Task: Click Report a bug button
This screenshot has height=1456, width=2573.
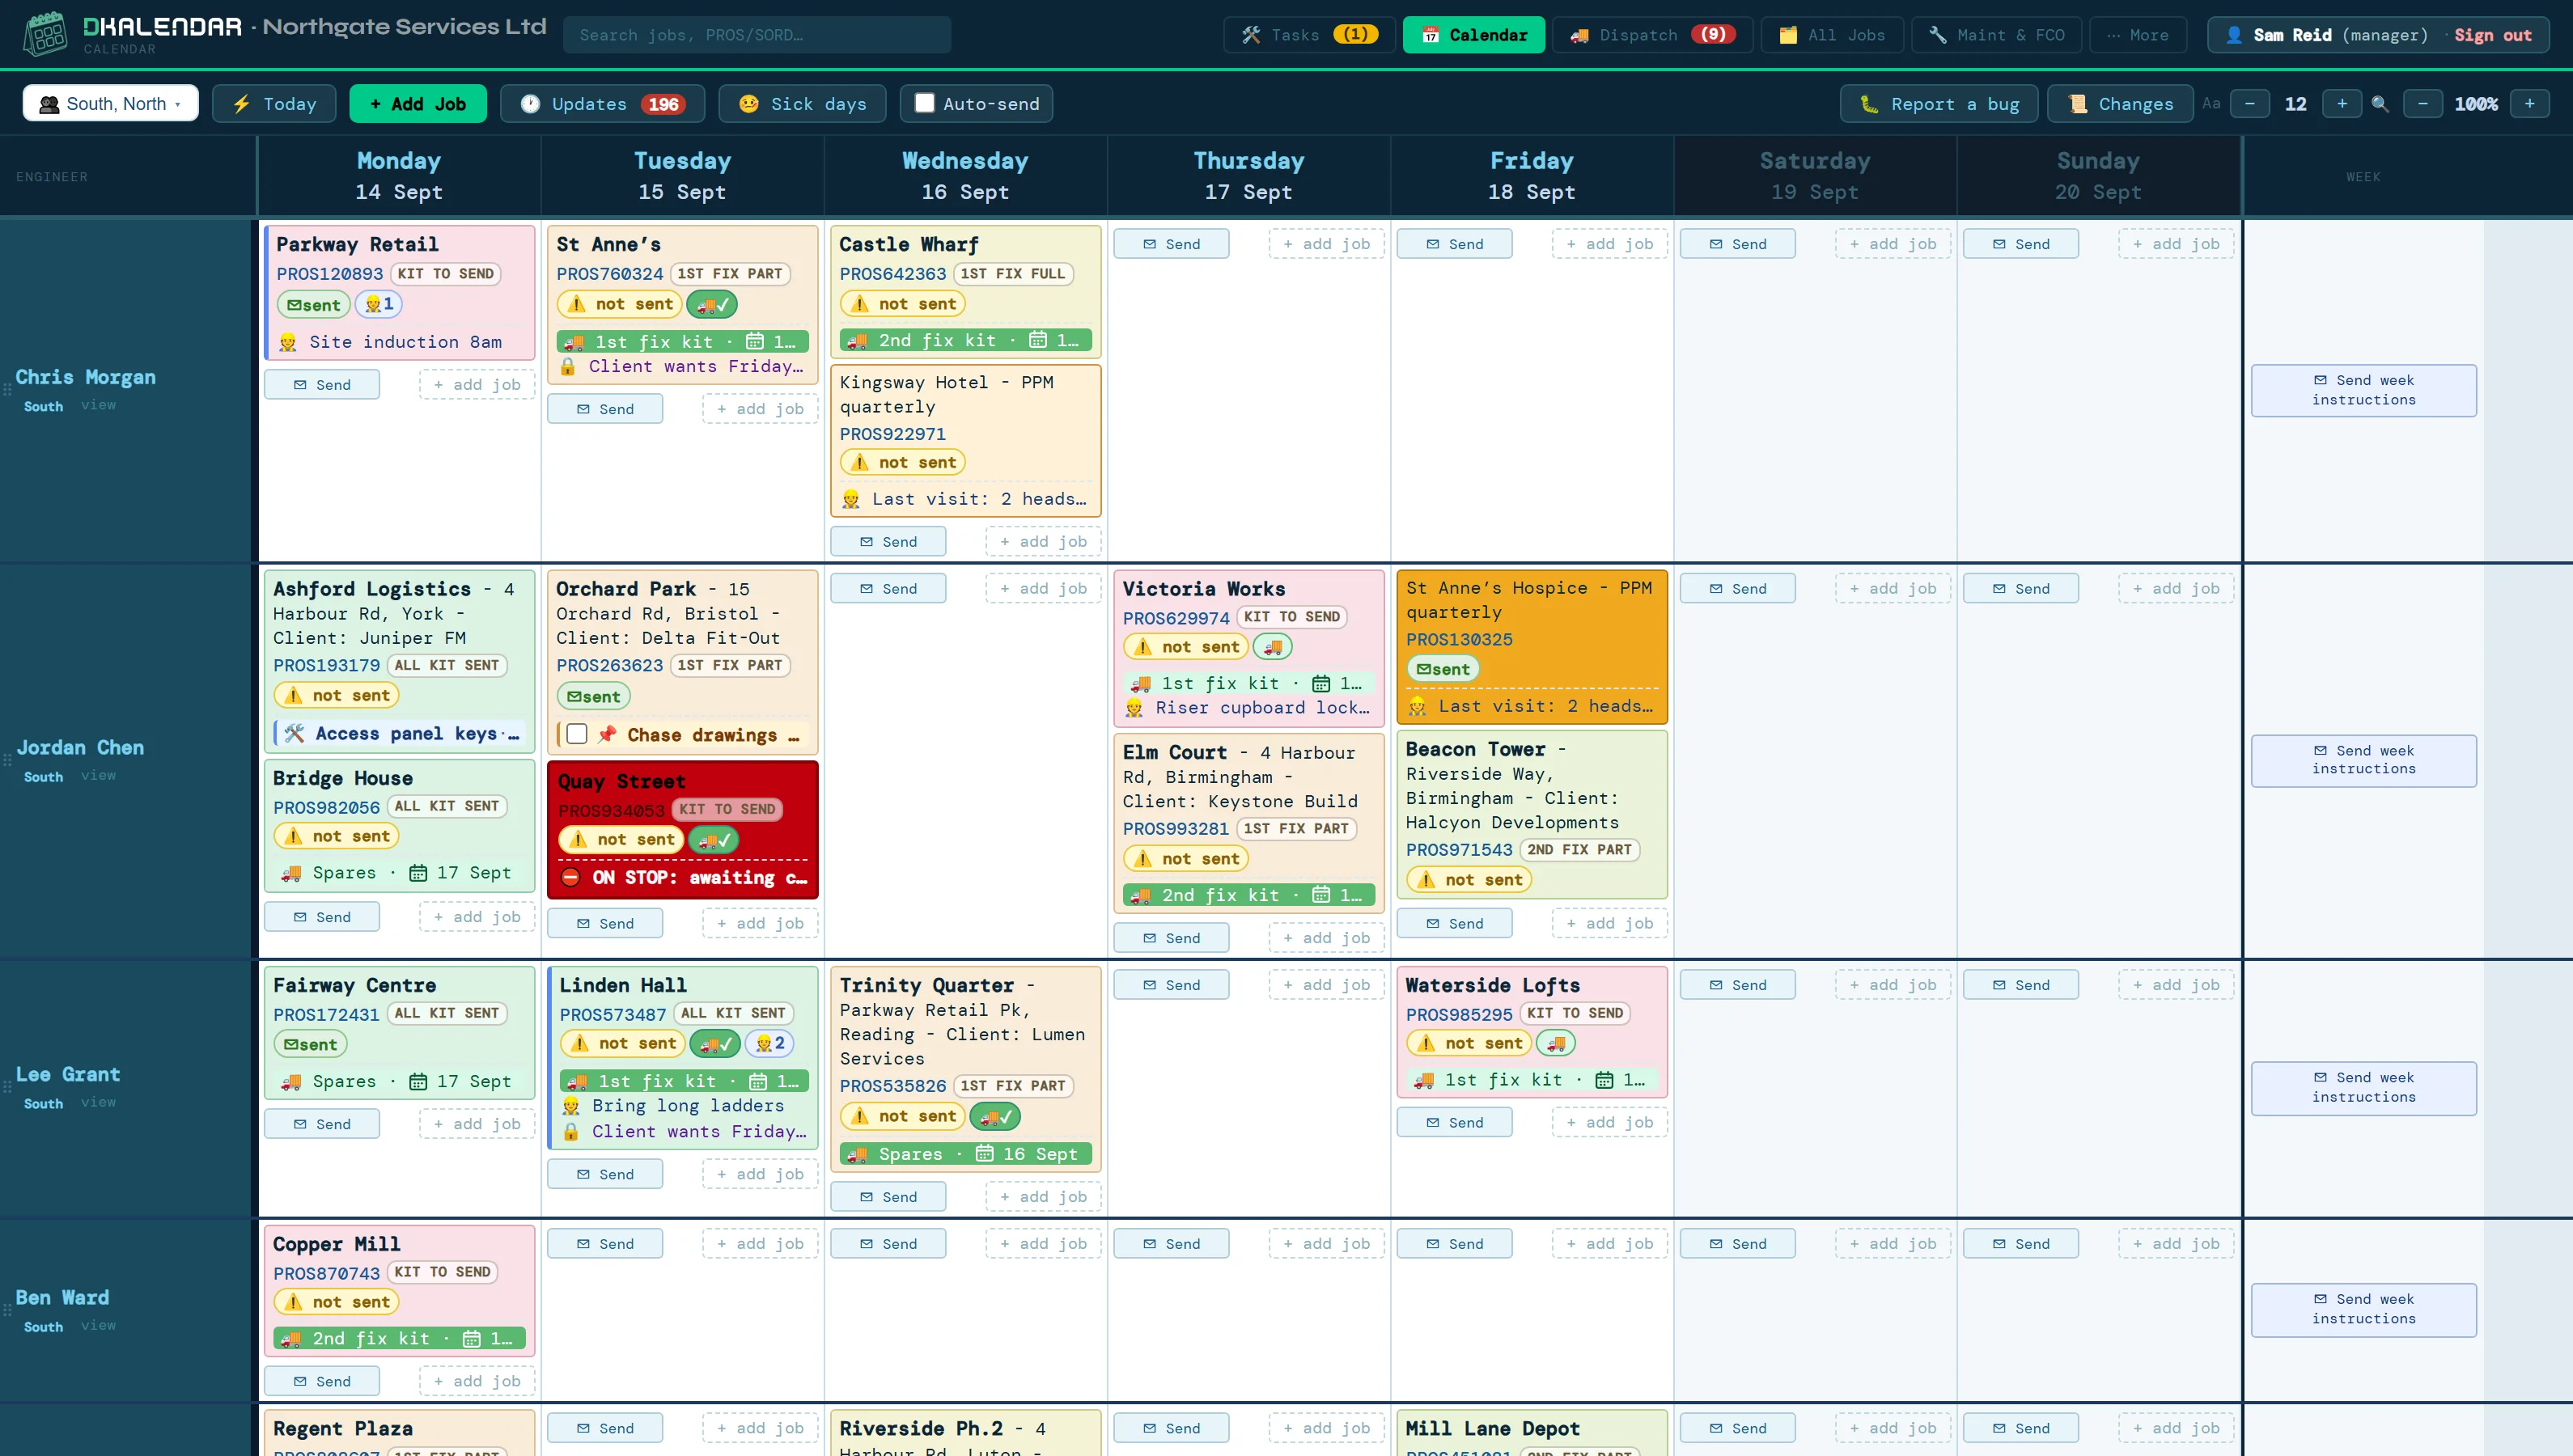Action: (x=1939, y=104)
